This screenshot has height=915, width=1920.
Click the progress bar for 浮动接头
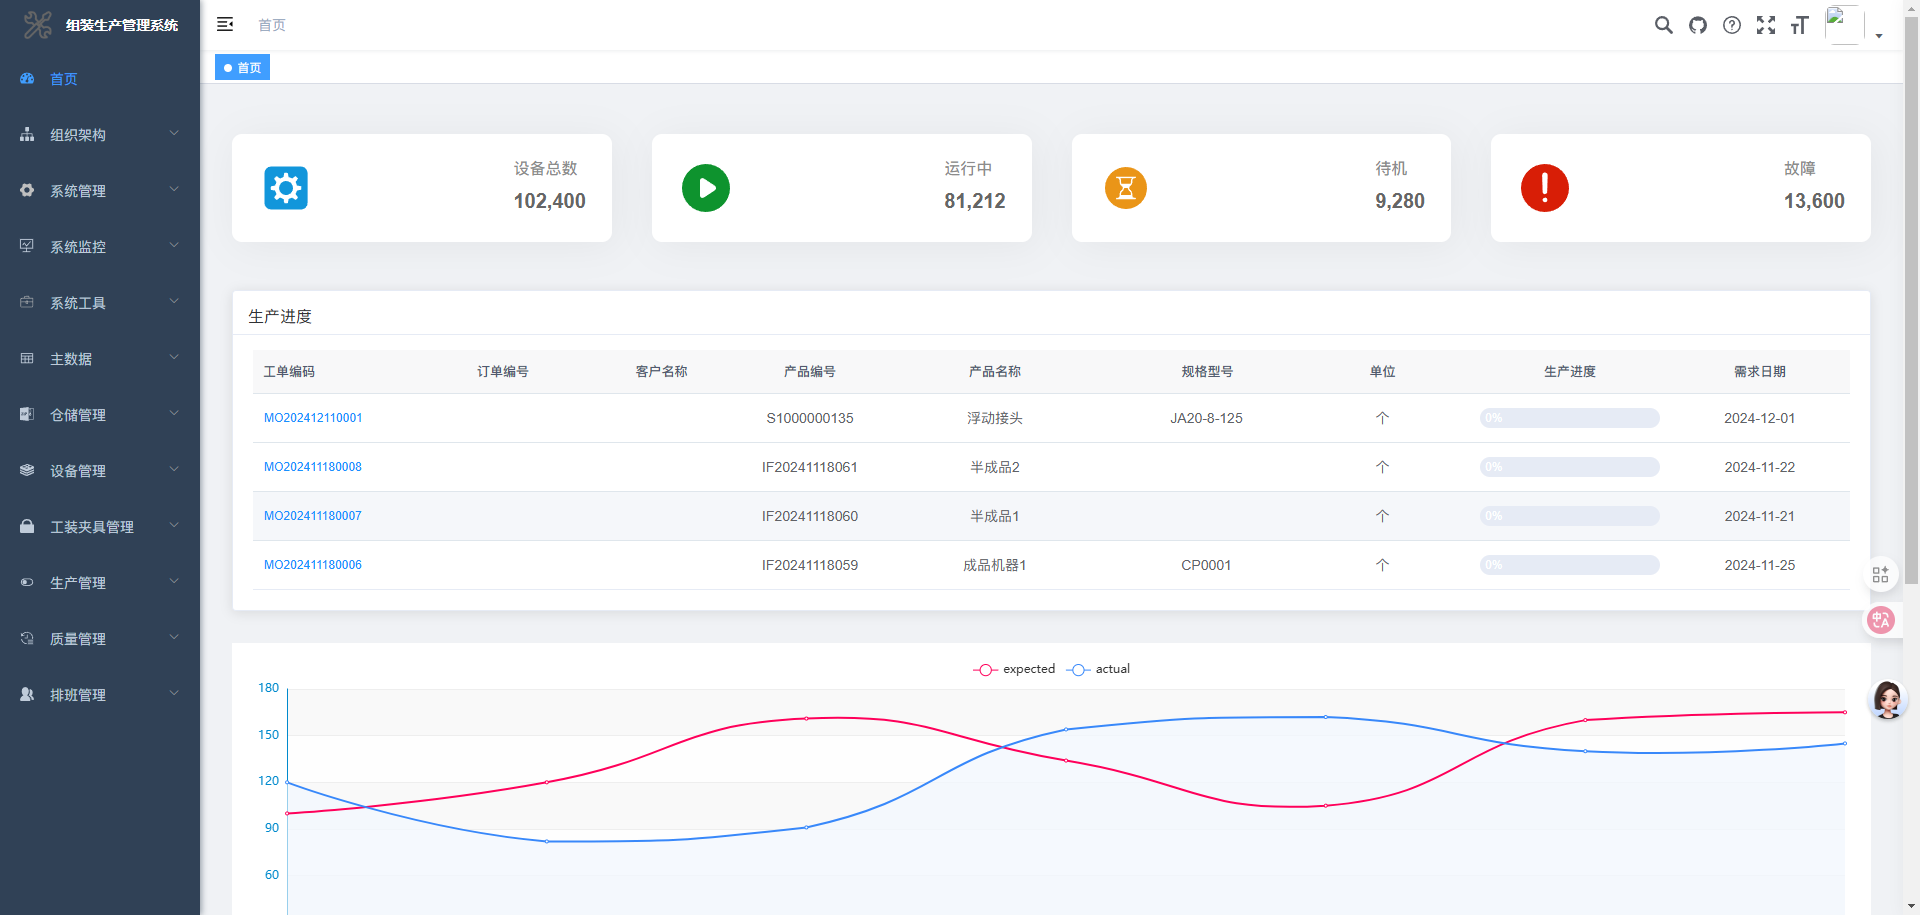[x=1569, y=418]
